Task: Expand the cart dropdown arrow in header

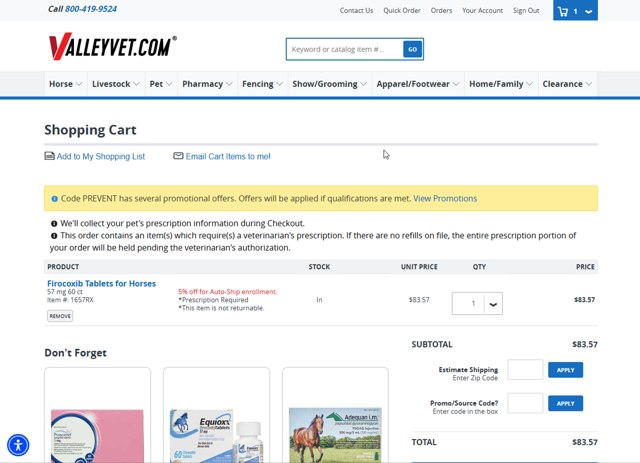Action: (x=589, y=12)
